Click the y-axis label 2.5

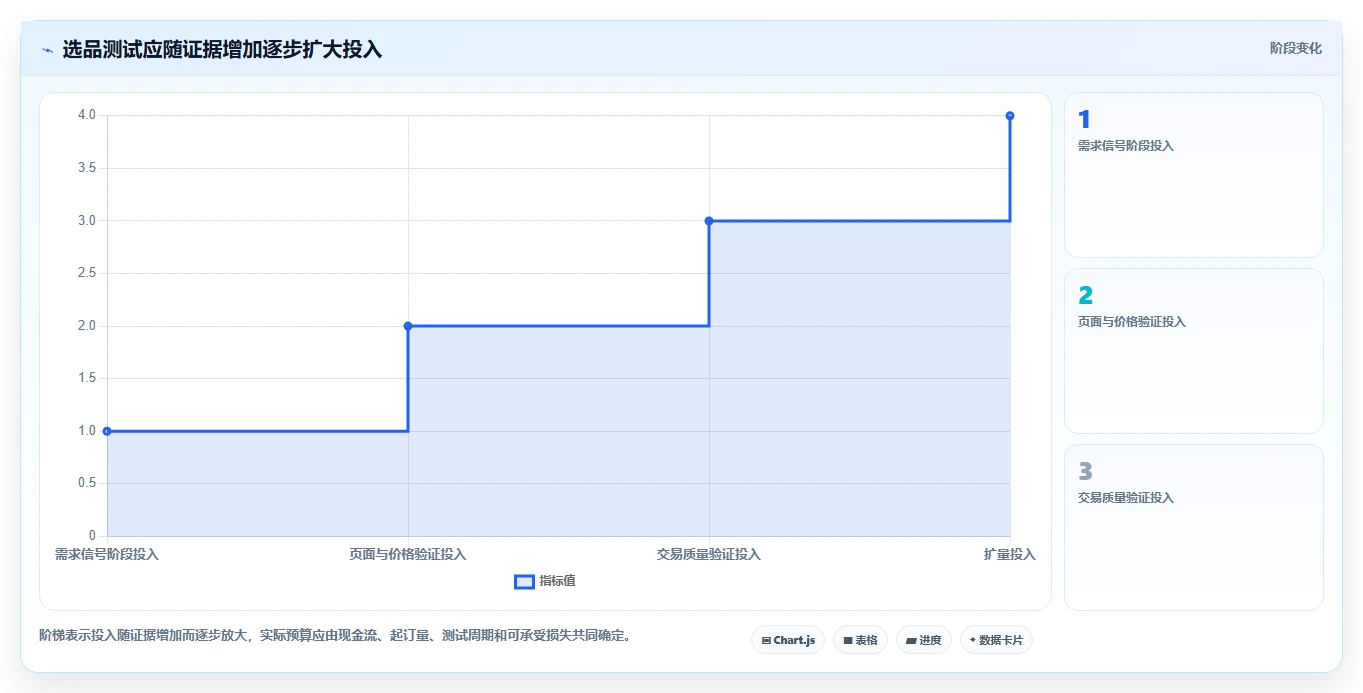(x=87, y=273)
